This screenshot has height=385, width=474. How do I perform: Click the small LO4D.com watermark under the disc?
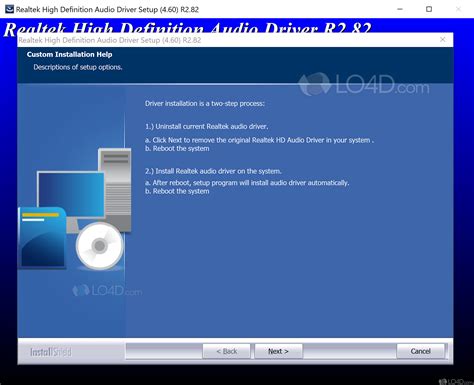[x=107, y=291]
